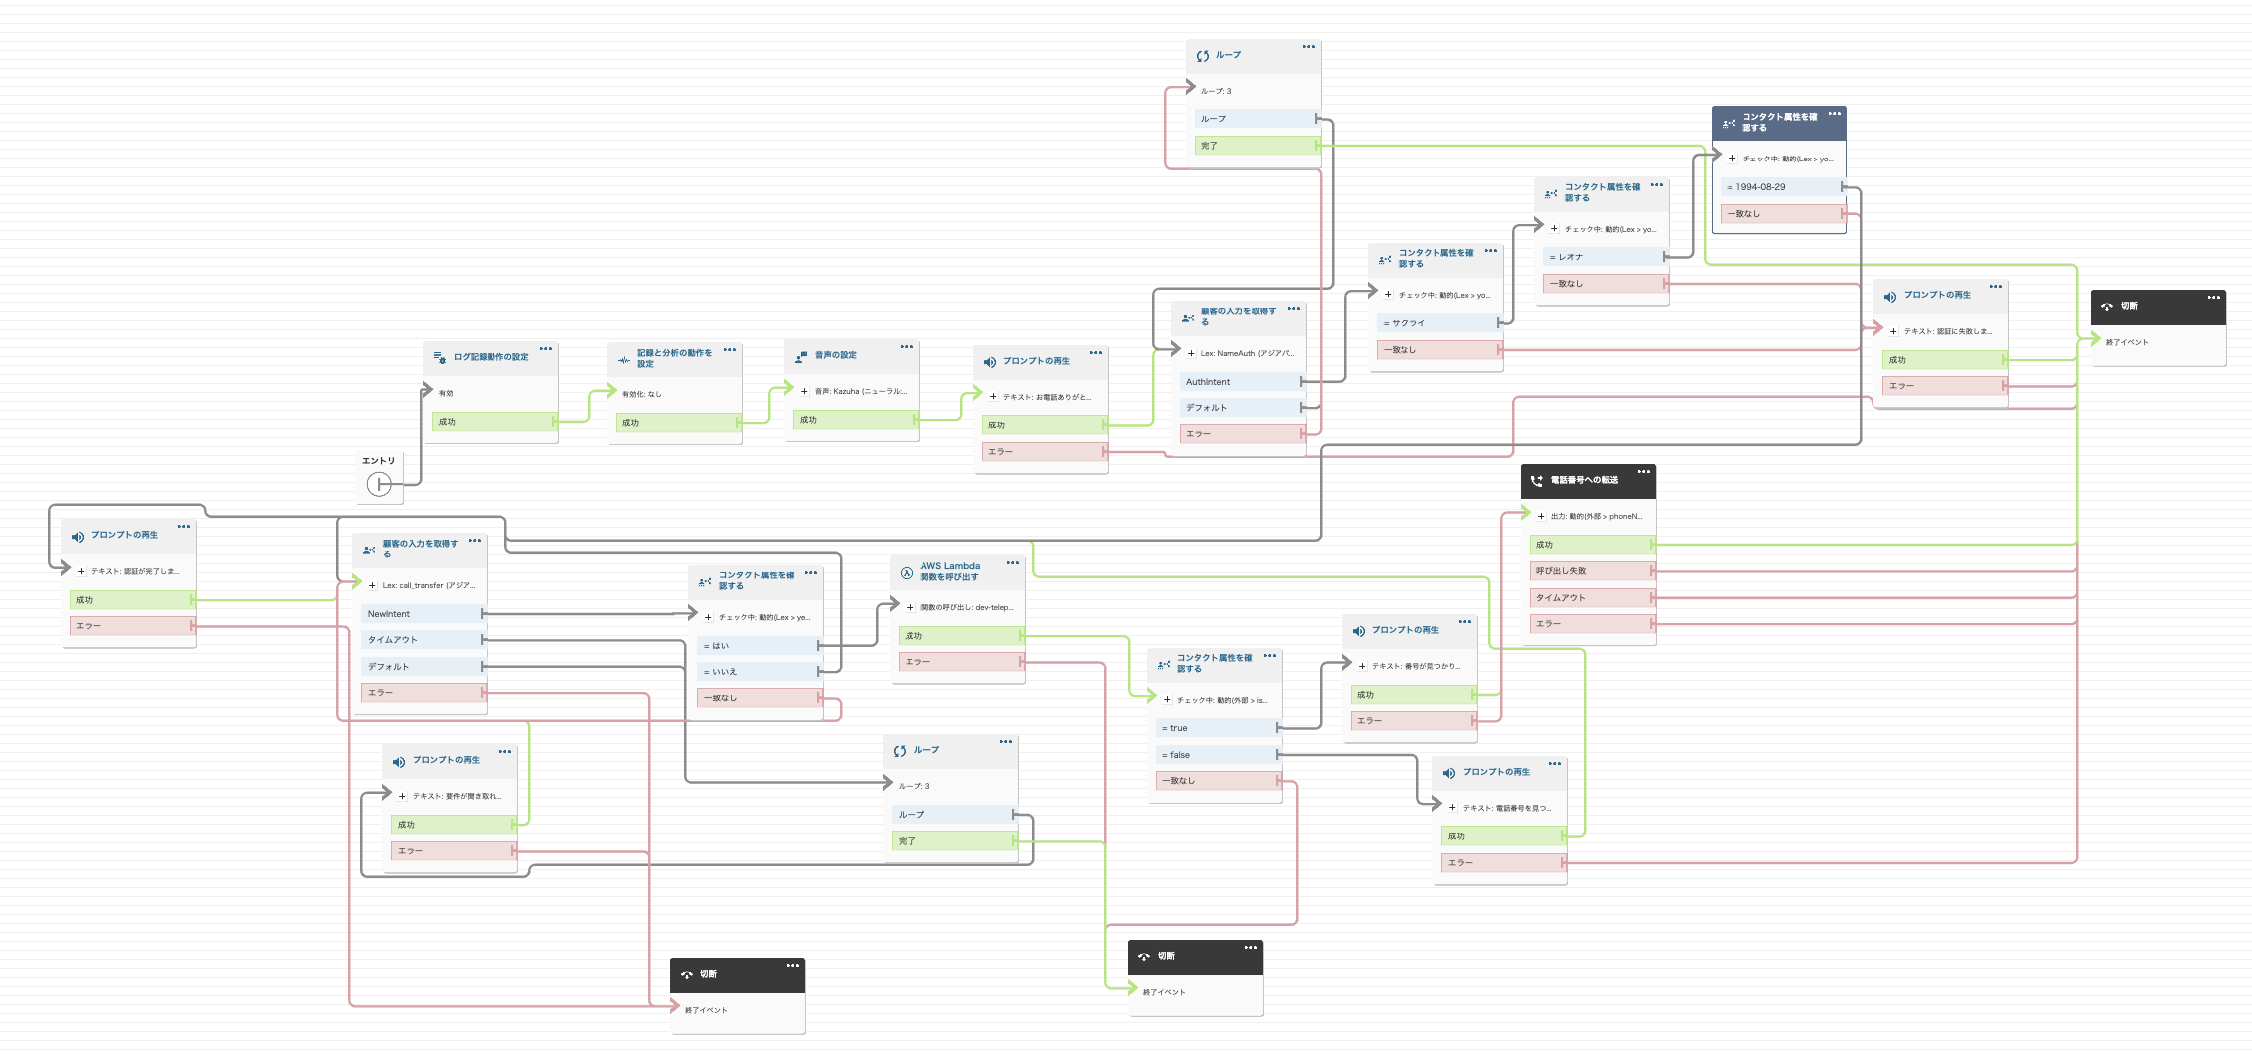Open ellipsis menu of 記録と分析の動作を設定 block

730,350
